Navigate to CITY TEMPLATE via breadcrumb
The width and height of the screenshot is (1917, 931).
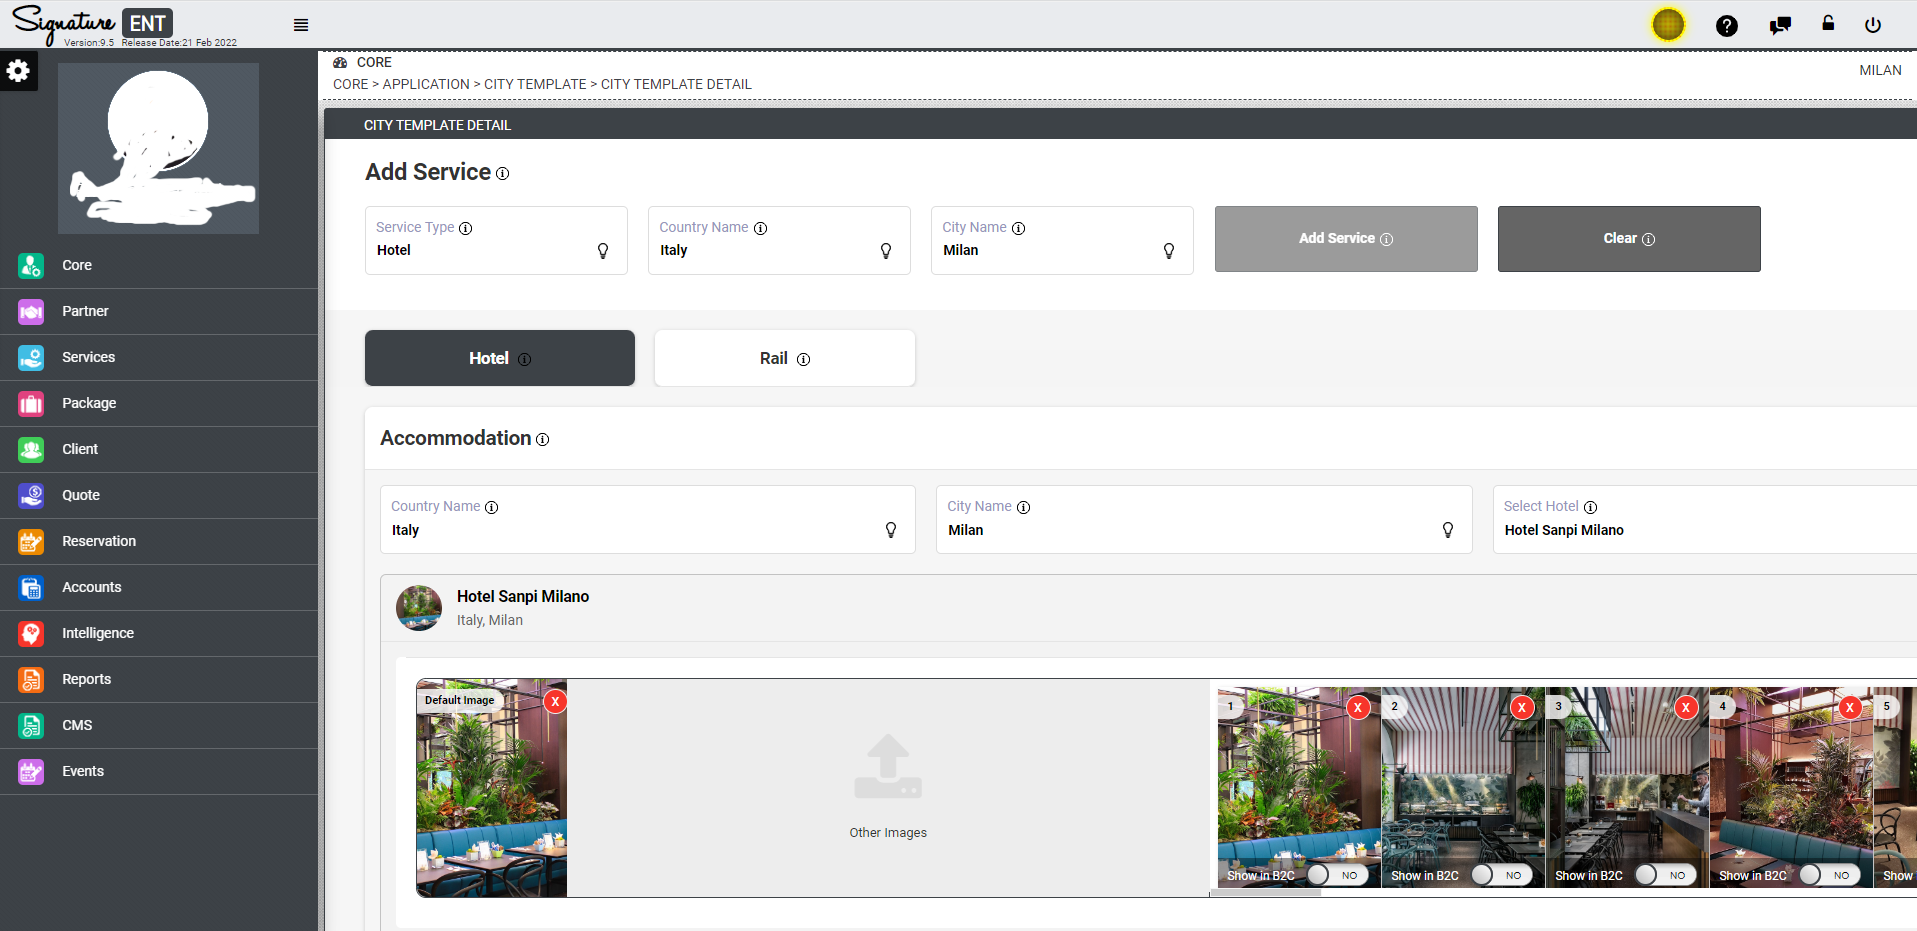click(x=535, y=84)
